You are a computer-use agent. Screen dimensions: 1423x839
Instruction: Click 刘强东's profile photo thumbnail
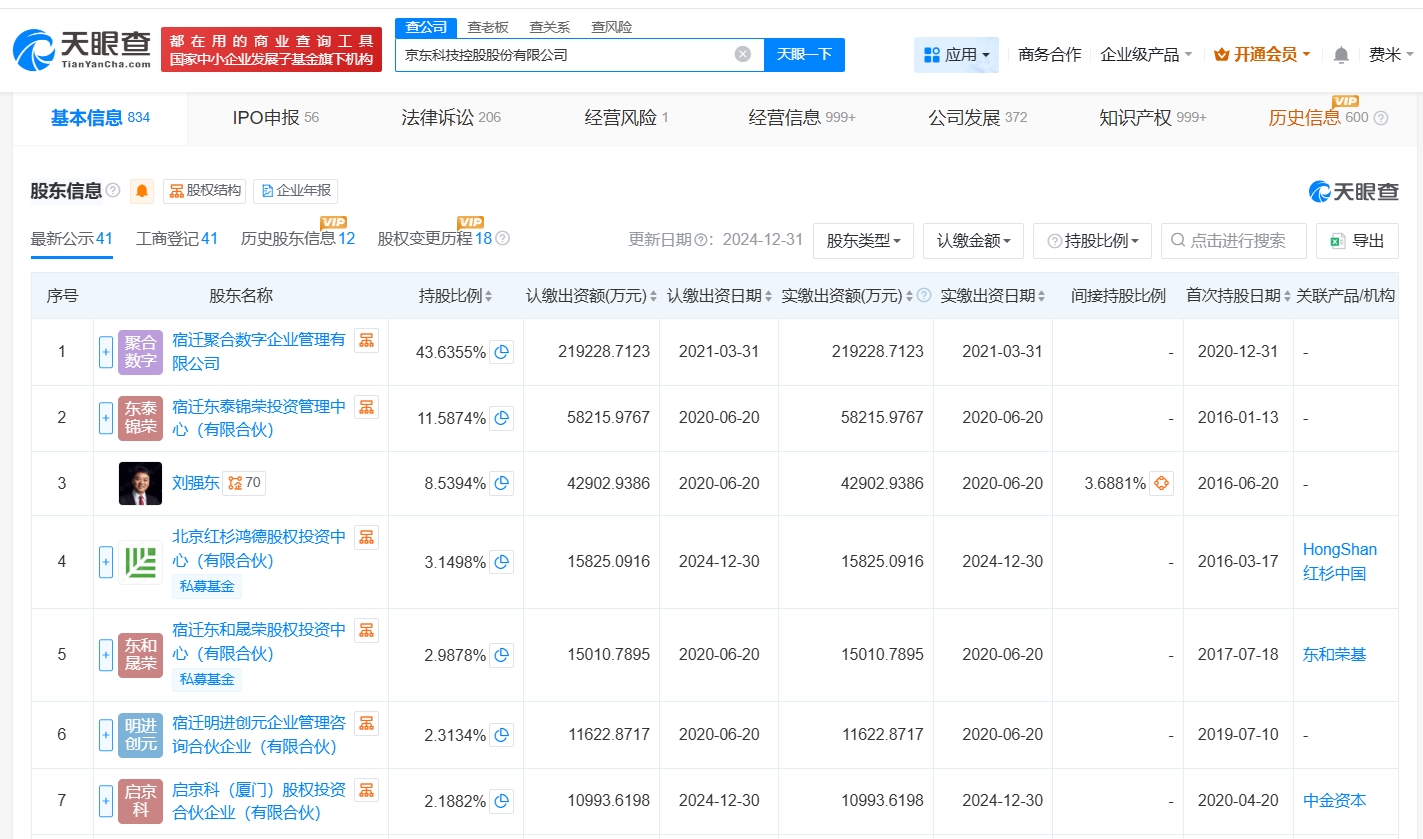[x=140, y=484]
